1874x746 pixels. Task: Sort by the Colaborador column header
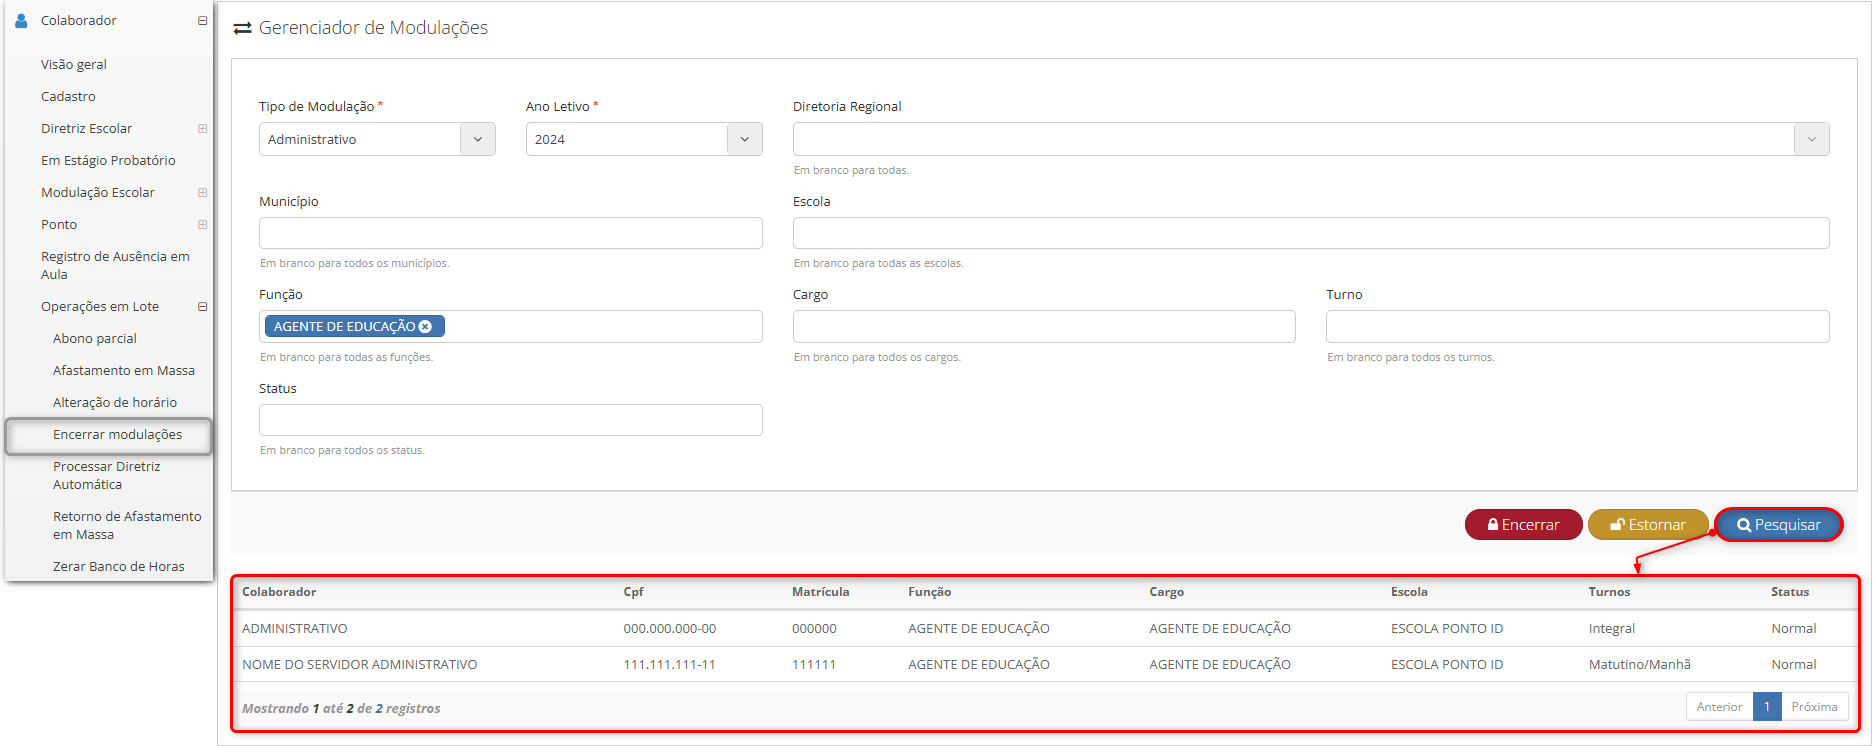tap(279, 592)
